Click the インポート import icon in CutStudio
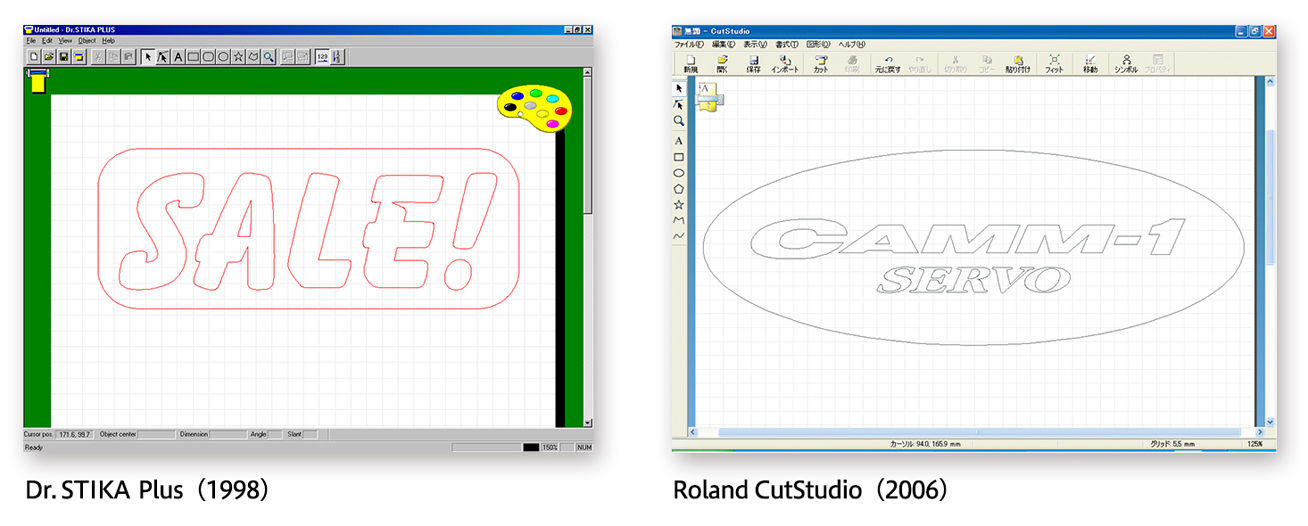The height and width of the screenshot is (526, 1308). [x=785, y=64]
